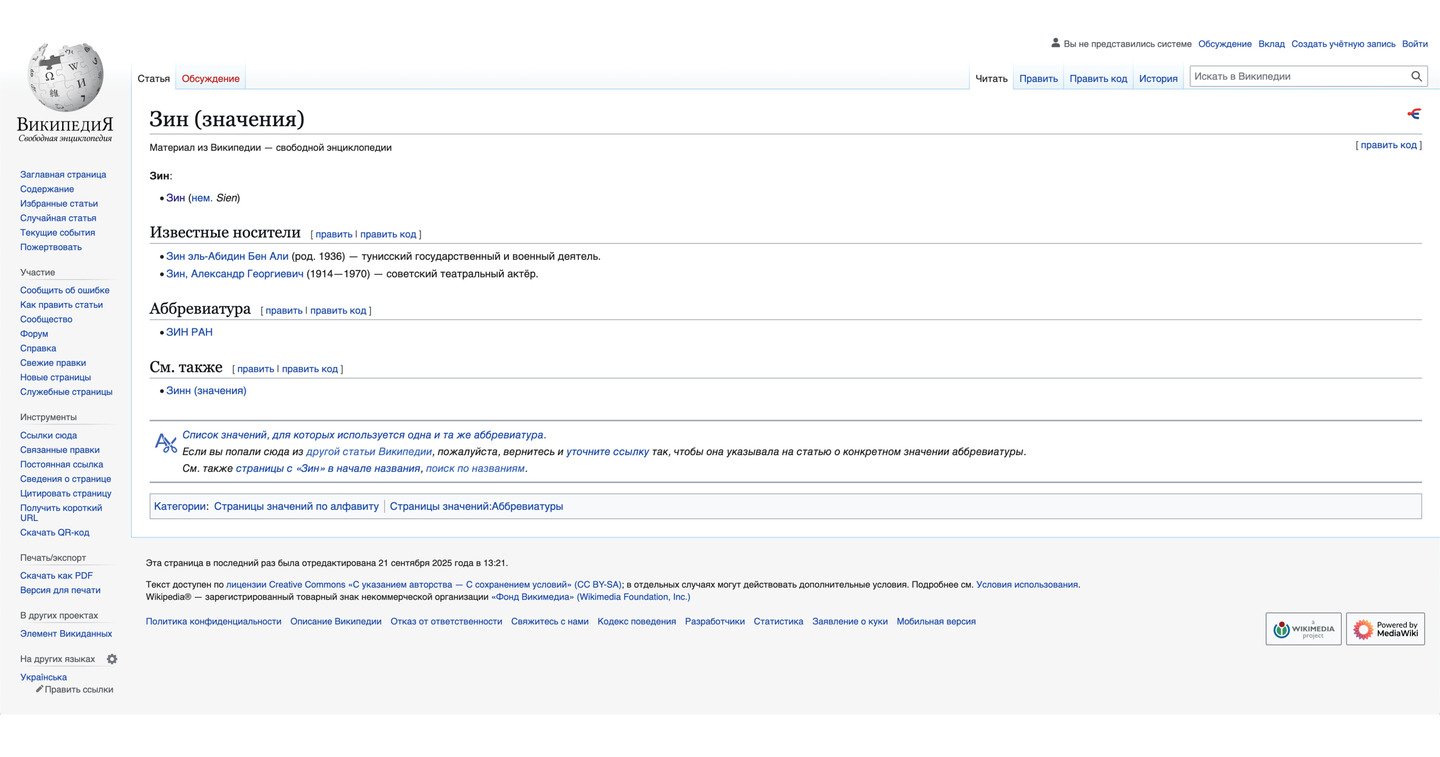Open the ЗИН РАН link

pos(189,332)
